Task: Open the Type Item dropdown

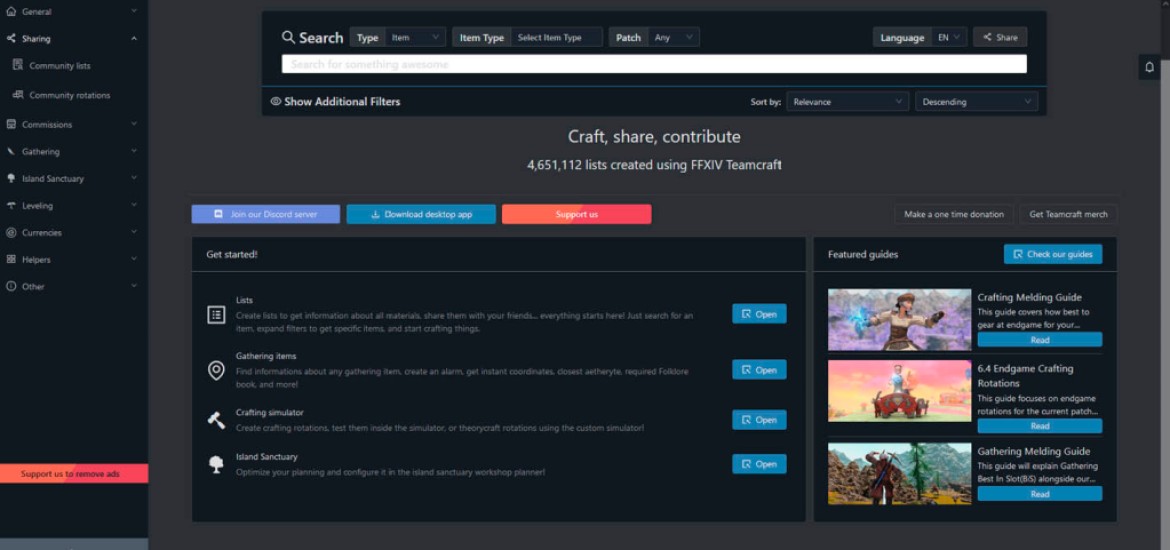Action: [x=415, y=37]
